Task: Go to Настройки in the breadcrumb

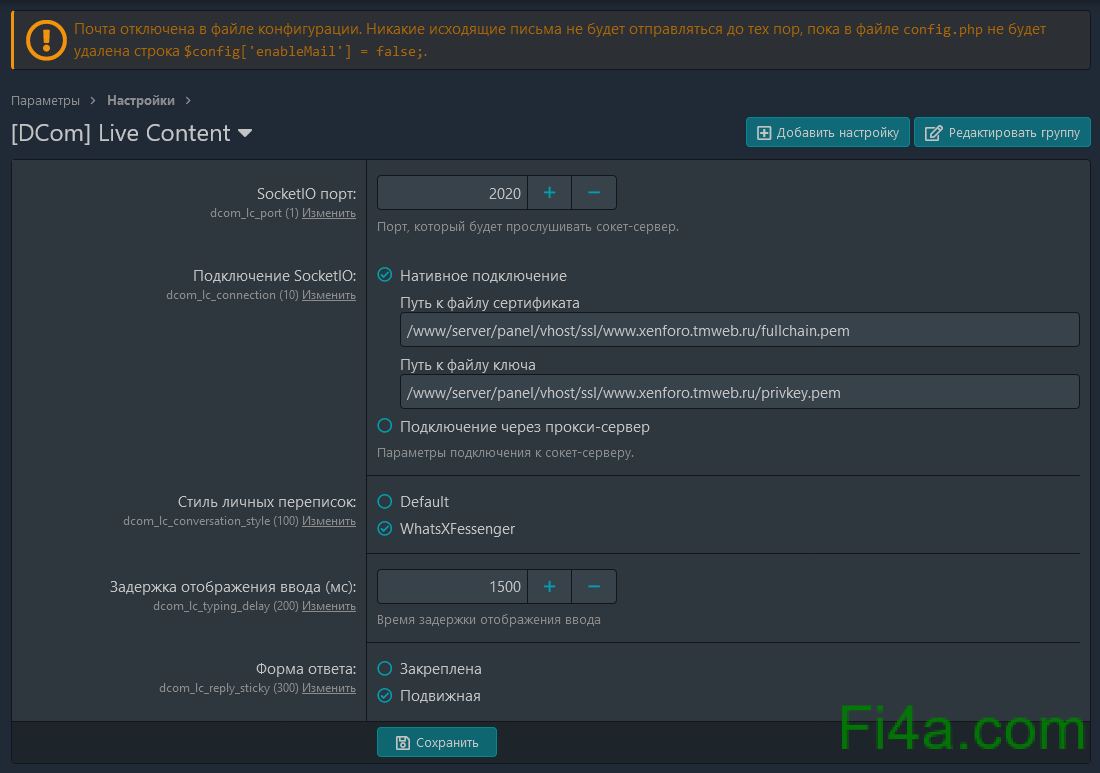Action: 141,101
